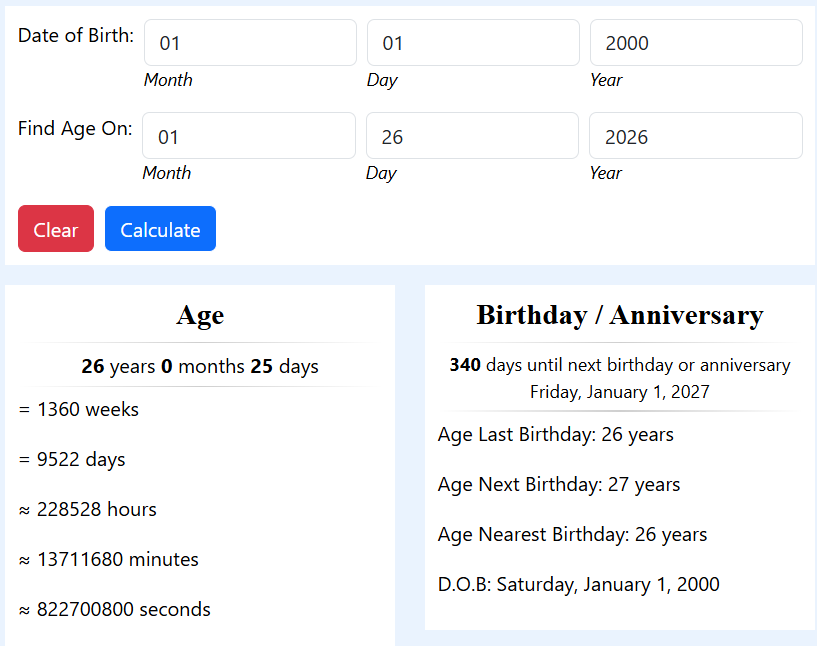Click the 26 years 0 months 25 days result
This screenshot has width=817, height=646.
200,366
